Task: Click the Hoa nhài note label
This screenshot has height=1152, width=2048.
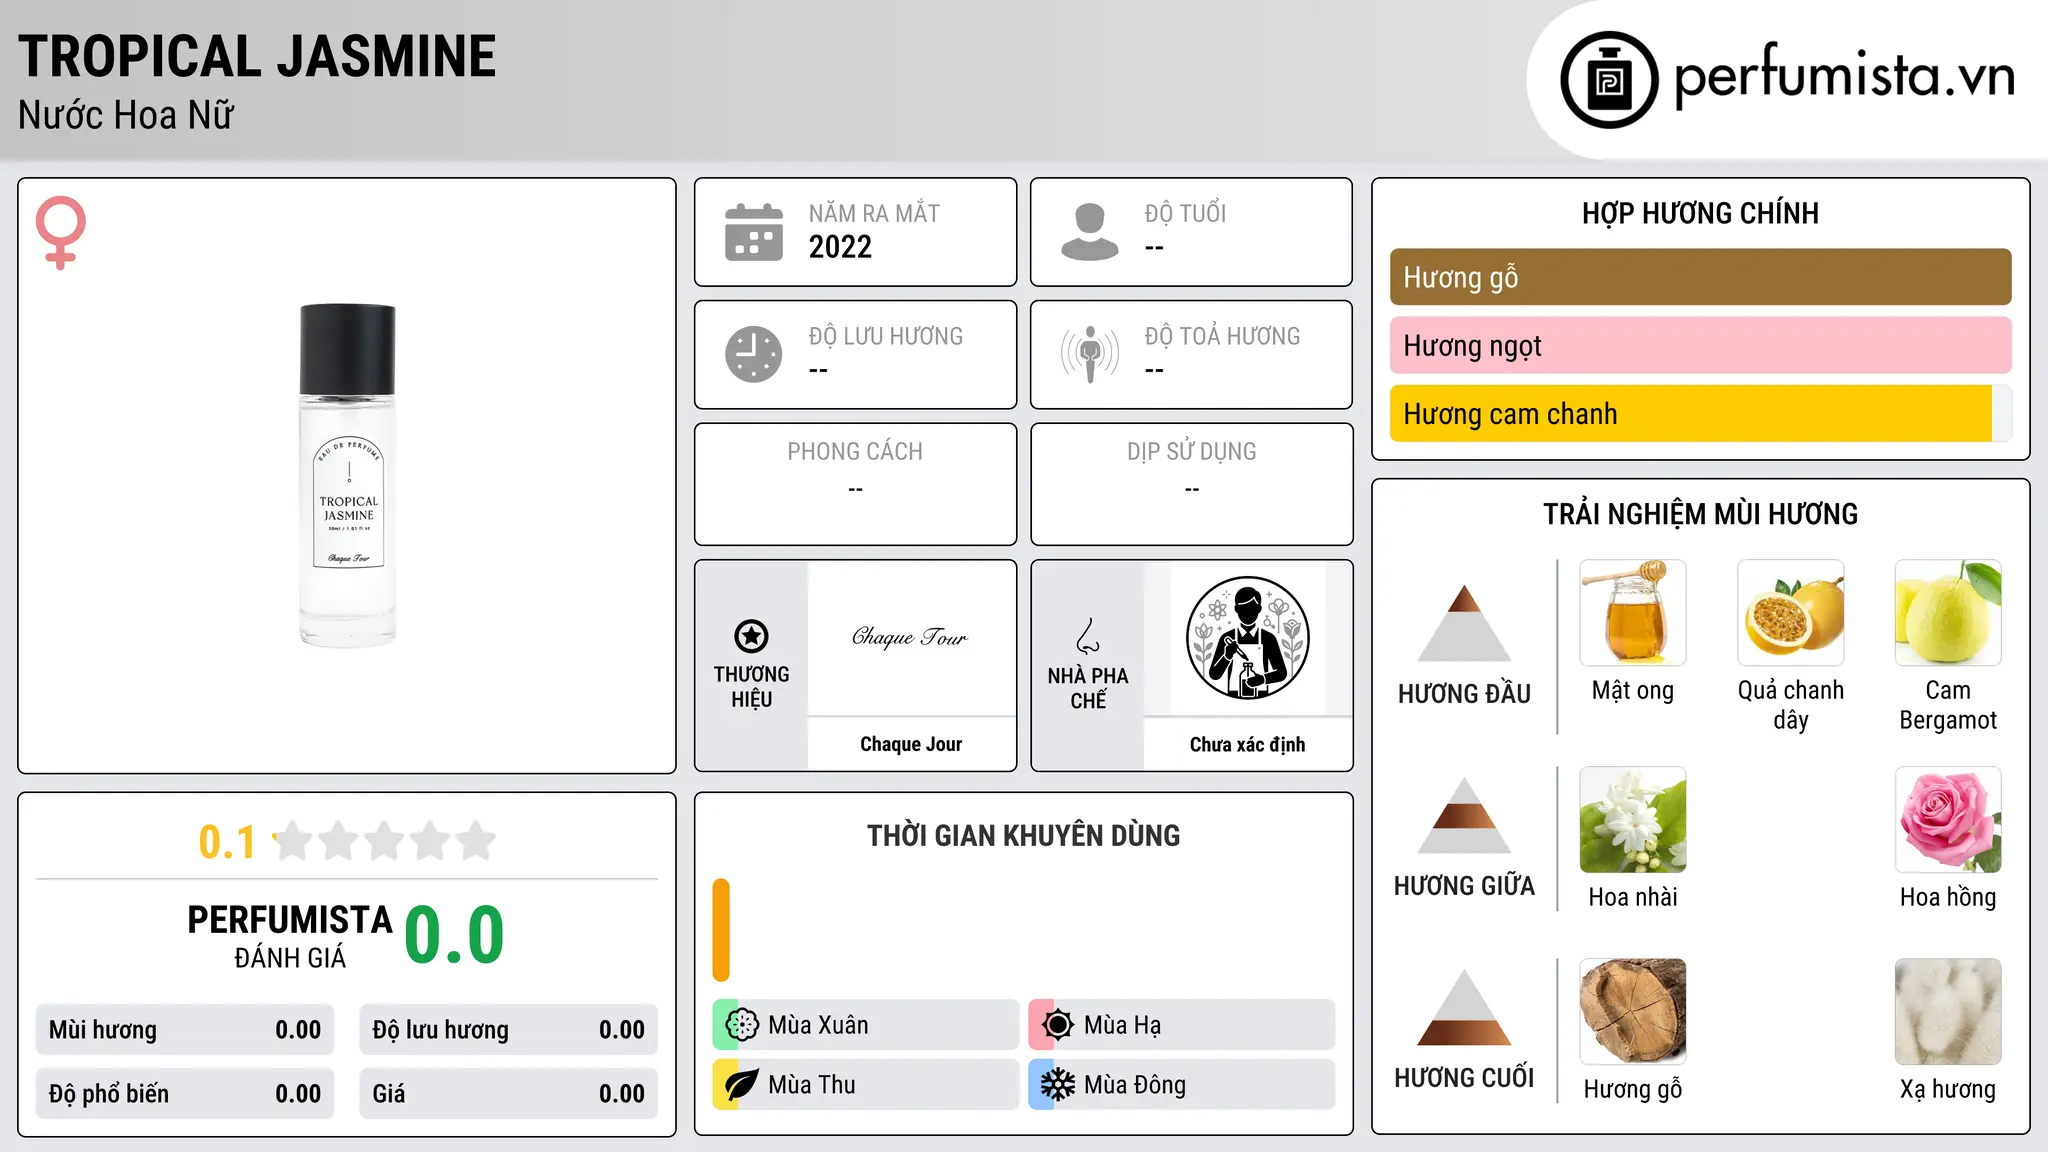Action: coord(1633,897)
